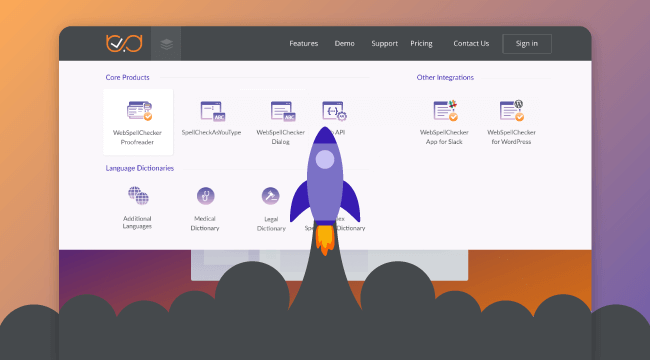Open WebSpellChecker for WordPress icon
The width and height of the screenshot is (650, 360).
pos(512,110)
